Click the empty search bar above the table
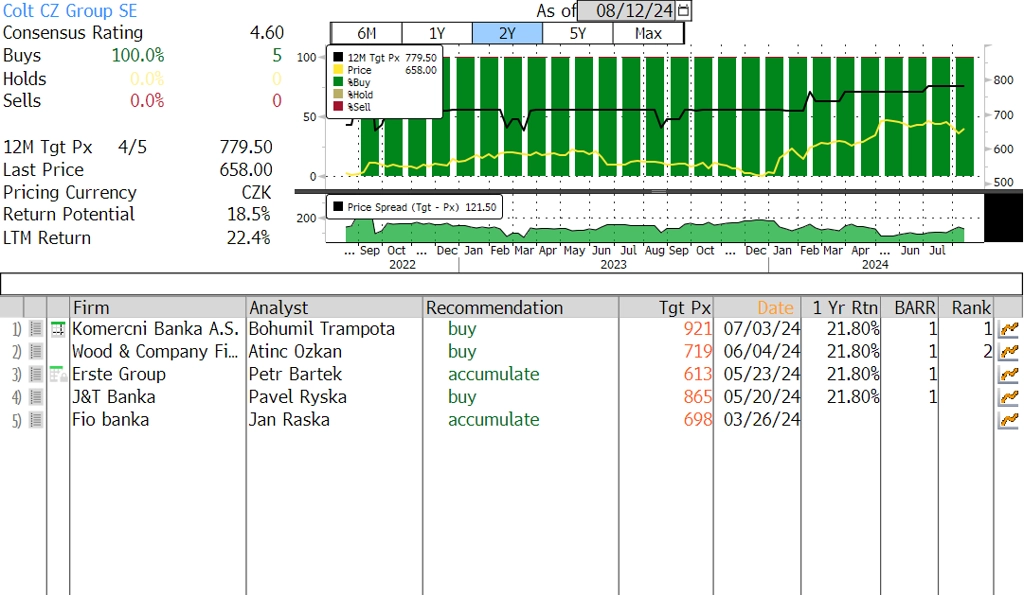 click(511, 284)
